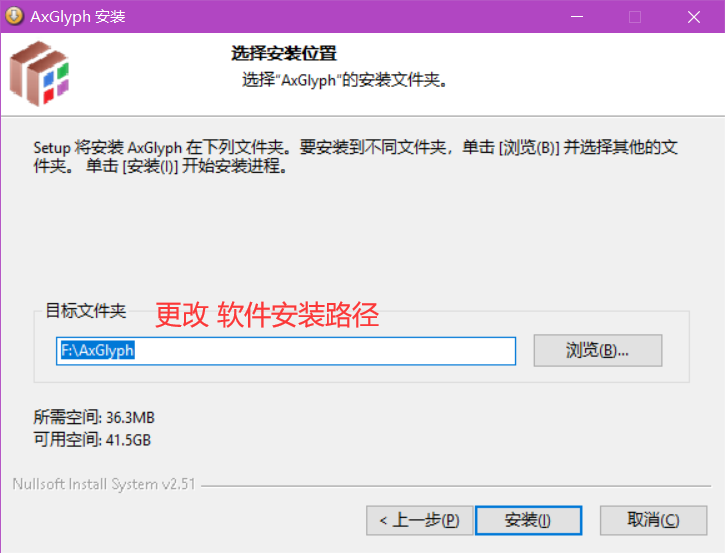Viewport: 725px width, 553px height.
Task: Click the 所需空间: 36.3MB text
Action: 94,418
